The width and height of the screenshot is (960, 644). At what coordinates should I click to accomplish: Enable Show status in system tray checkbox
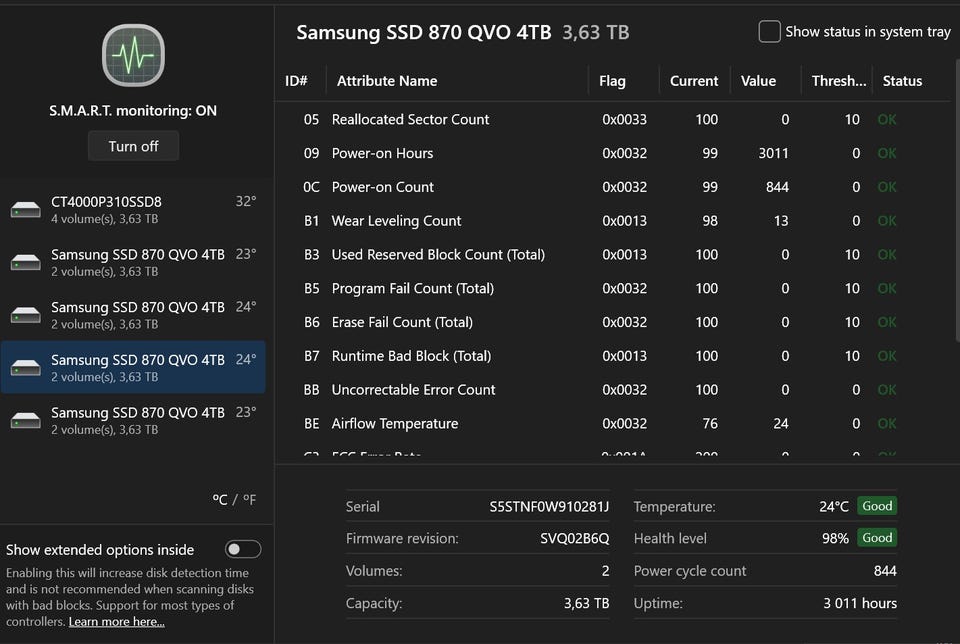click(769, 32)
